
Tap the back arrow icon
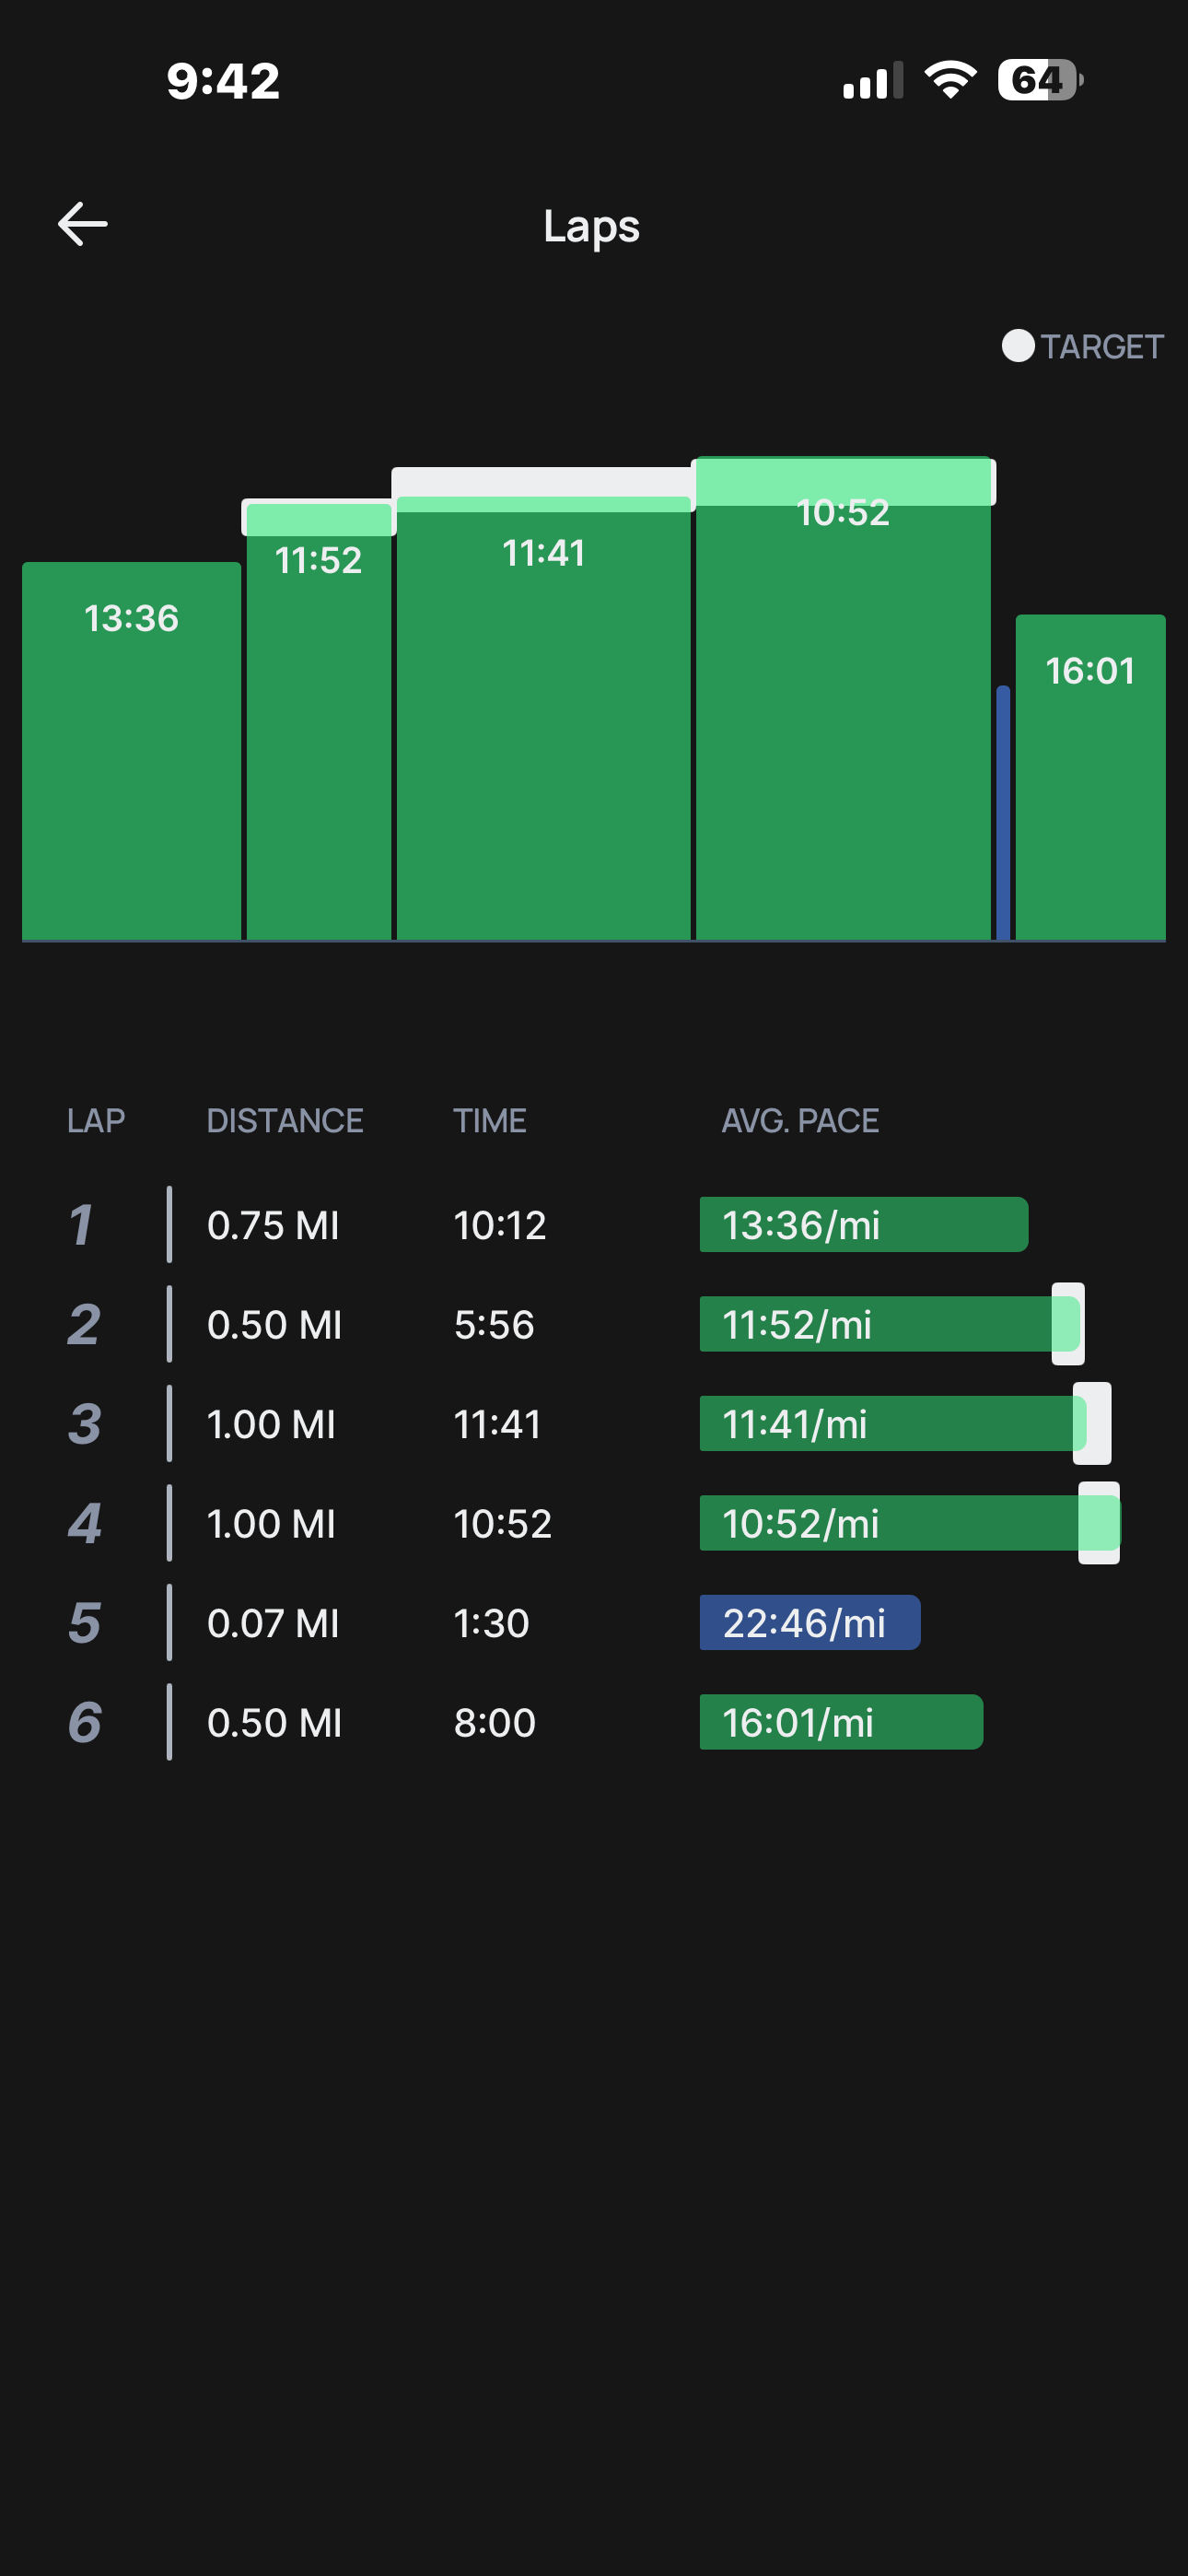83,224
